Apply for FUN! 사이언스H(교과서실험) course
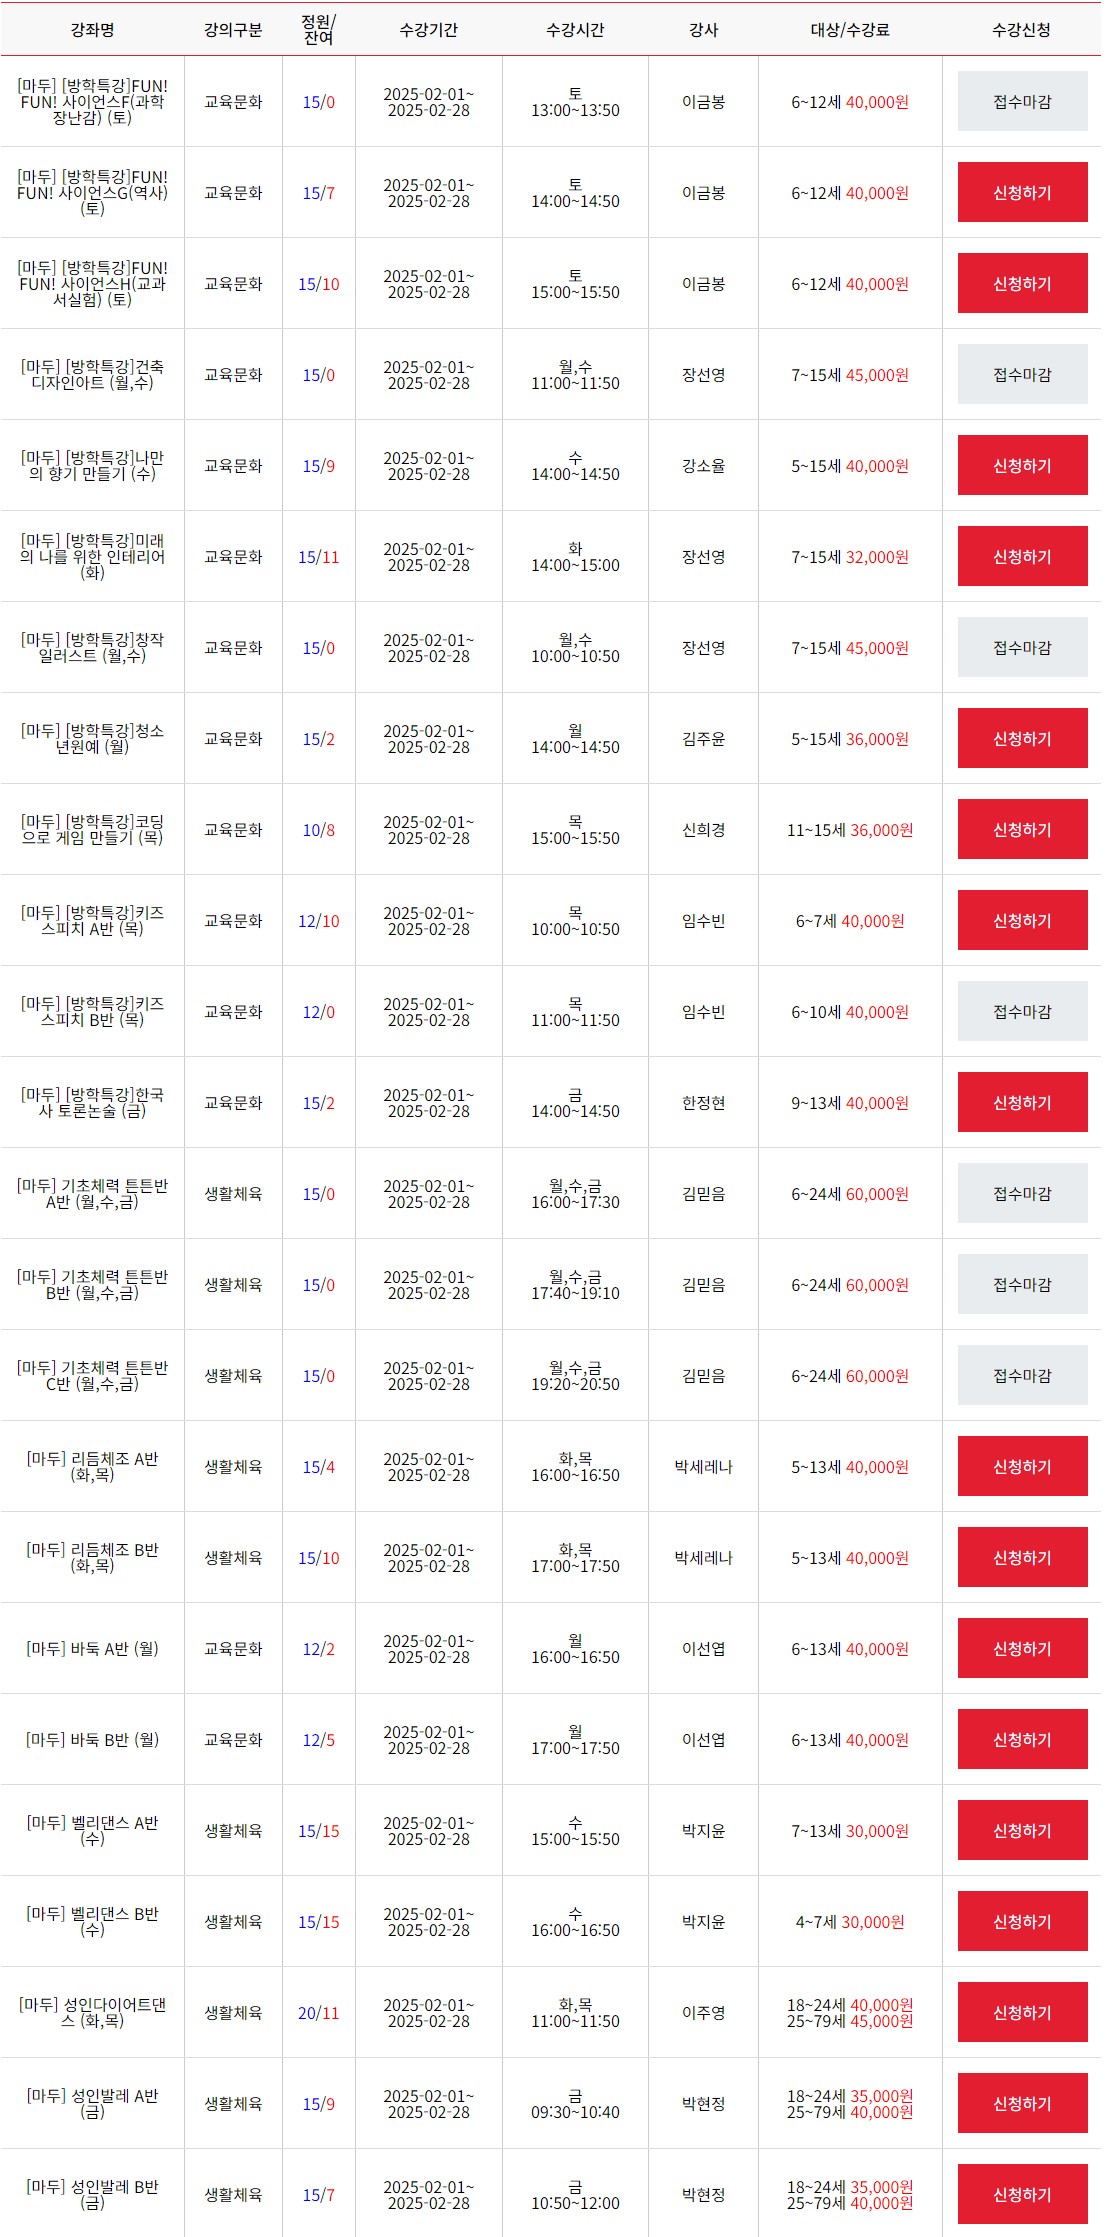The width and height of the screenshot is (1109, 2237). 1022,283
